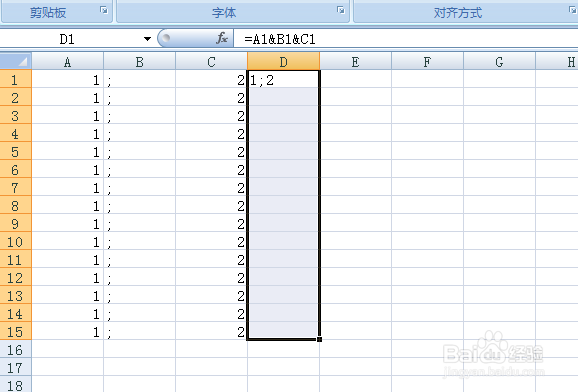Click cell B1 containing semicolon
578x392 pixels.
click(x=139, y=79)
